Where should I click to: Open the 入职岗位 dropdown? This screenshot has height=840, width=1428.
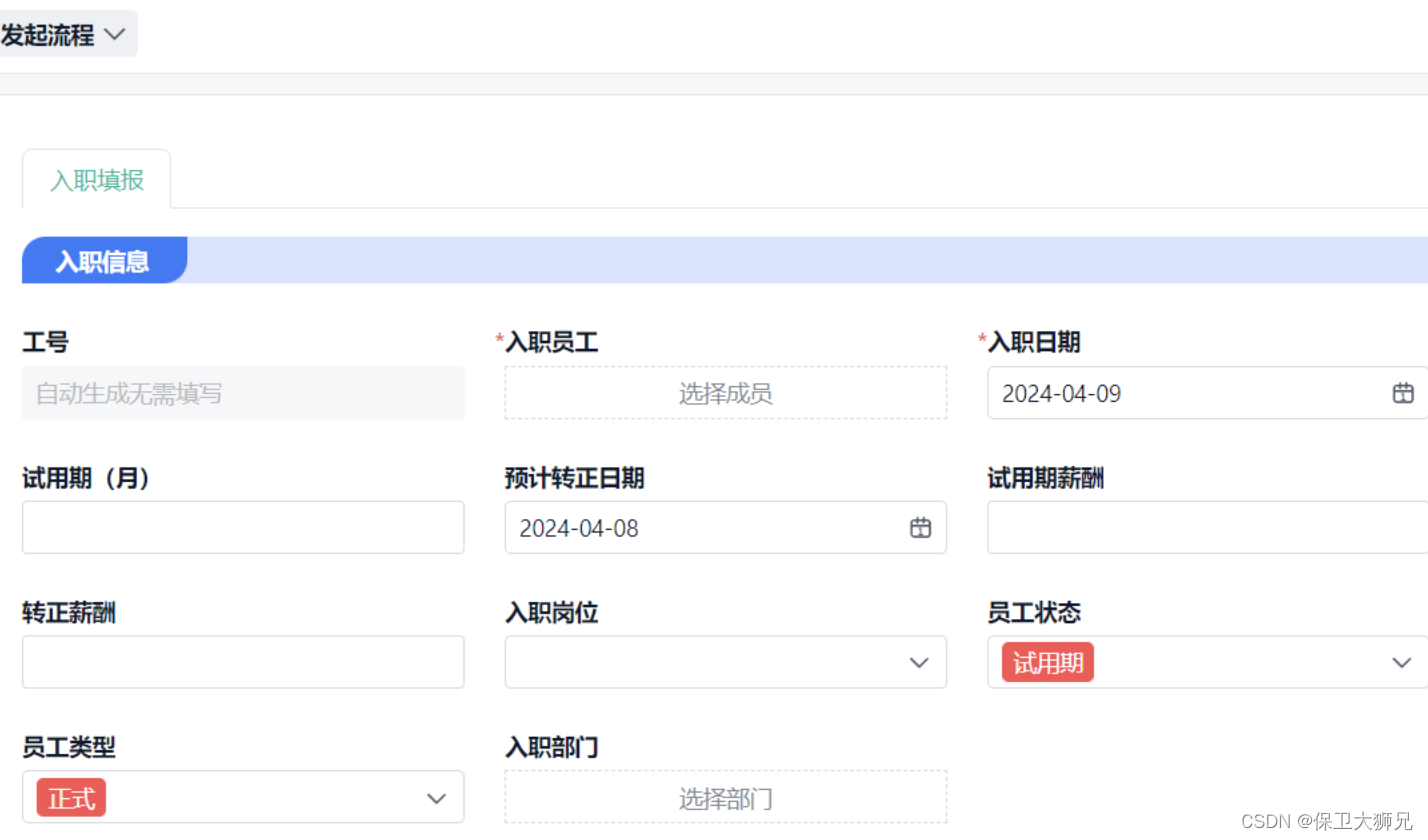pyautogui.click(x=918, y=662)
